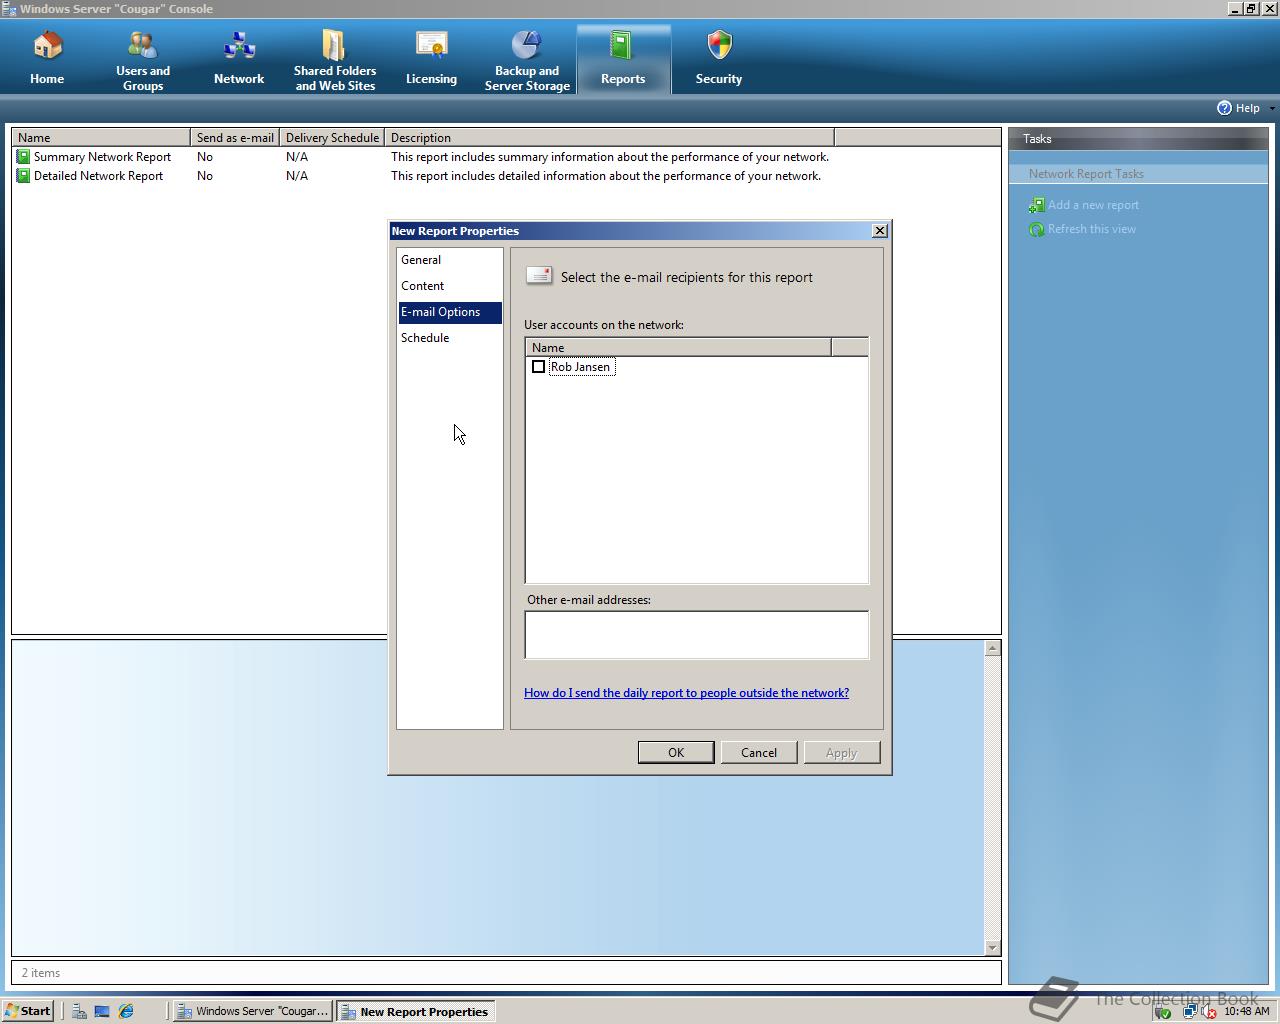Screen dimensions: 1280x1024
Task: Select the Schedule tab in the dialog
Action: (x=449, y=338)
